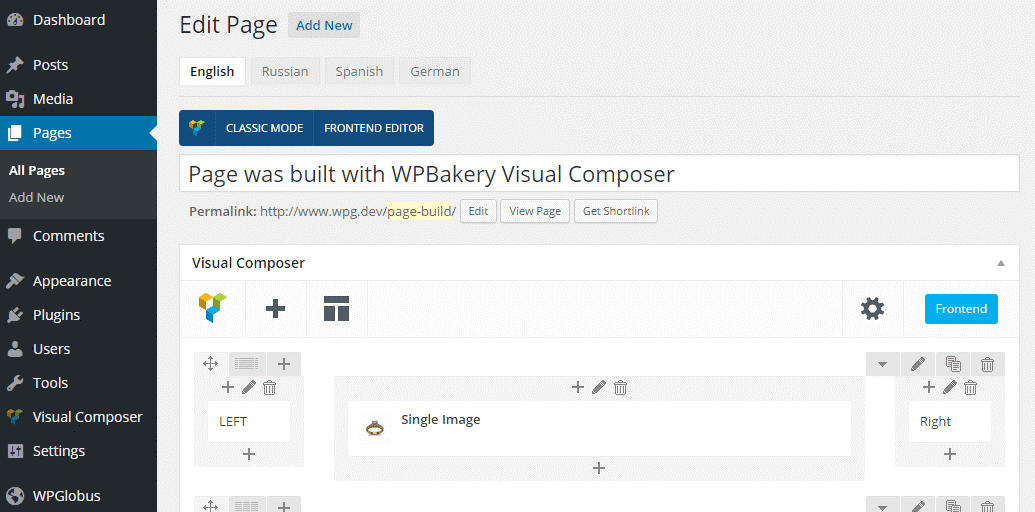1035x512 pixels.
Task: Open WPGlobus sidebar item
Action: coord(67,496)
